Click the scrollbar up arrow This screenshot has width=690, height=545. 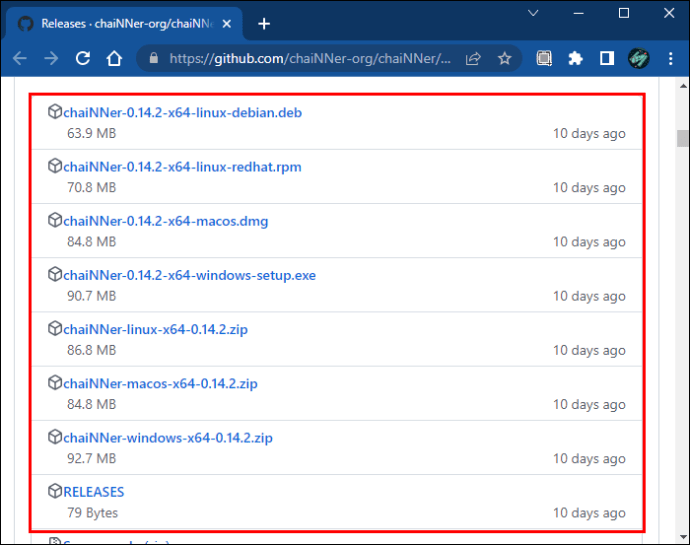coord(683,86)
